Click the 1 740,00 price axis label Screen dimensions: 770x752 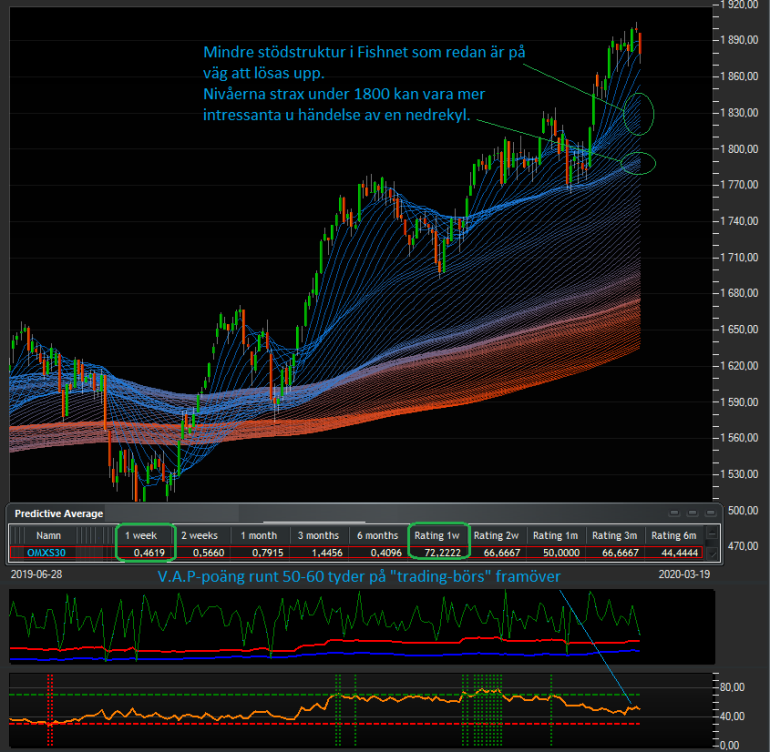tap(740, 222)
